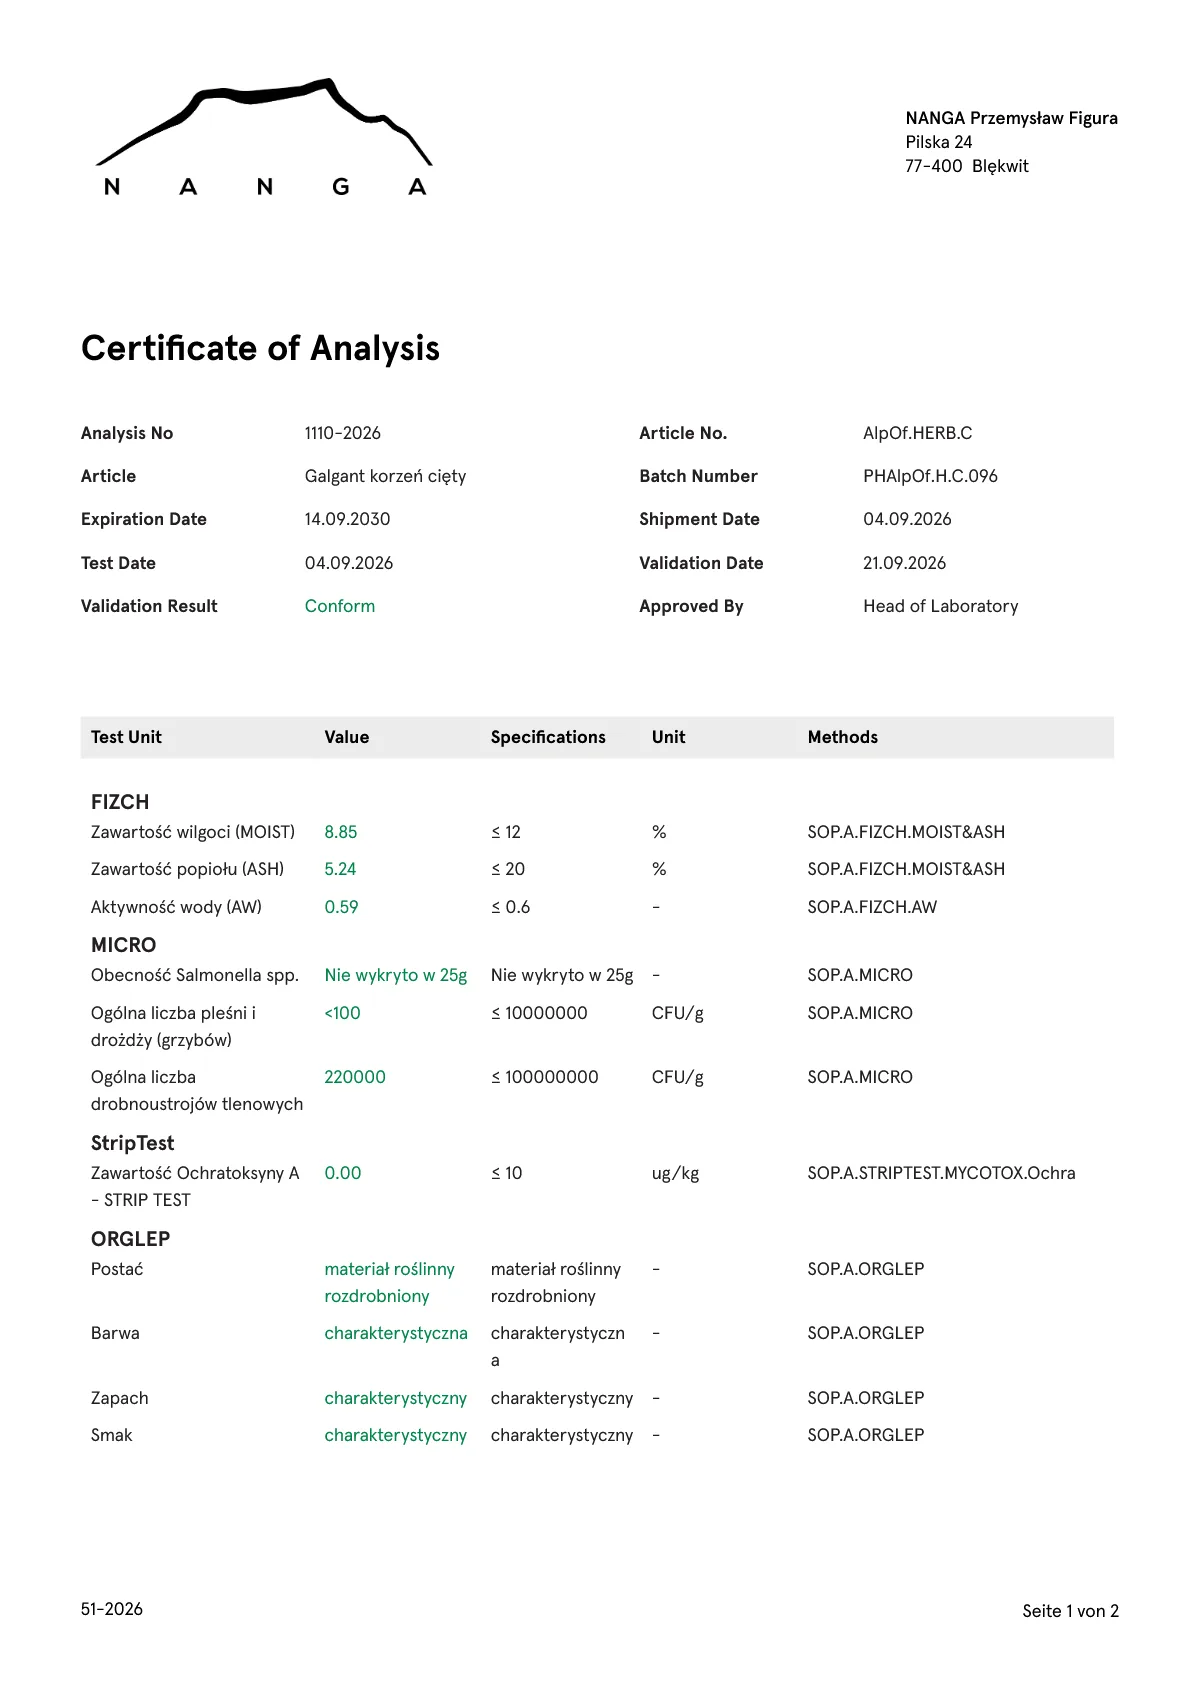Click batch number PHAlpOf.H.C.096

coord(930,476)
